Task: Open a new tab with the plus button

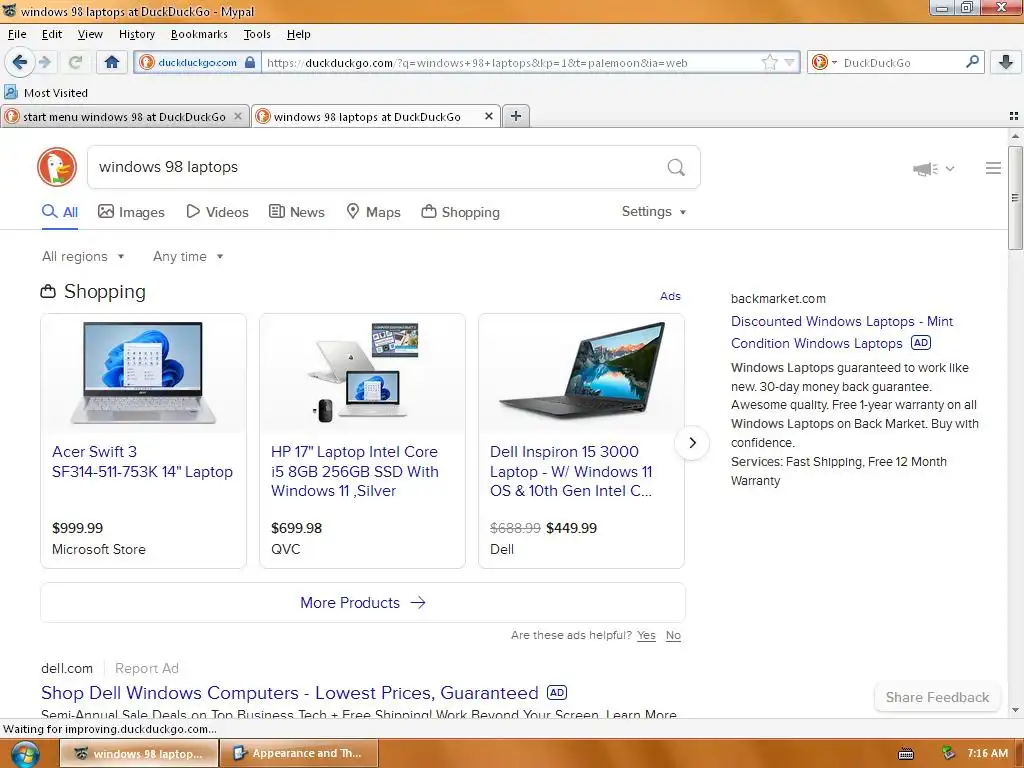Action: (x=516, y=116)
